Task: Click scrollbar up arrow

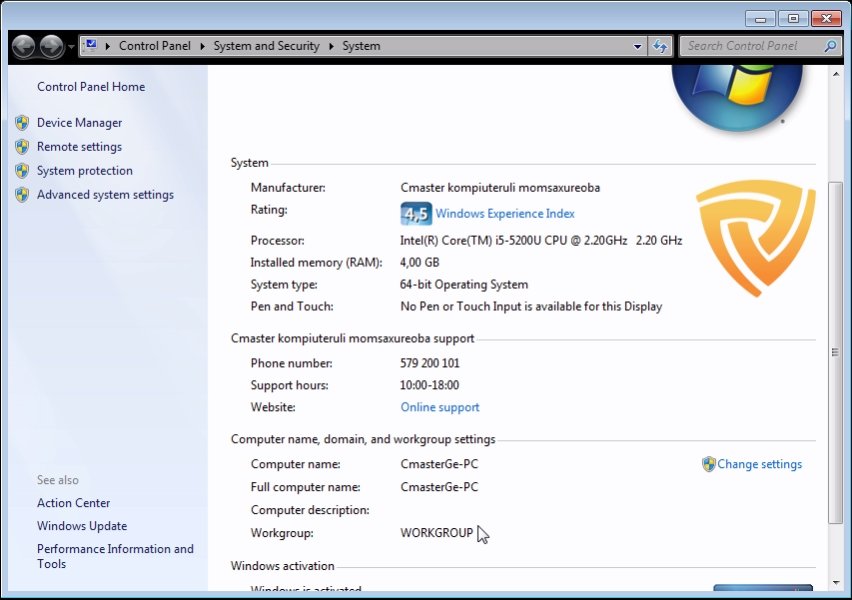Action: (836, 74)
